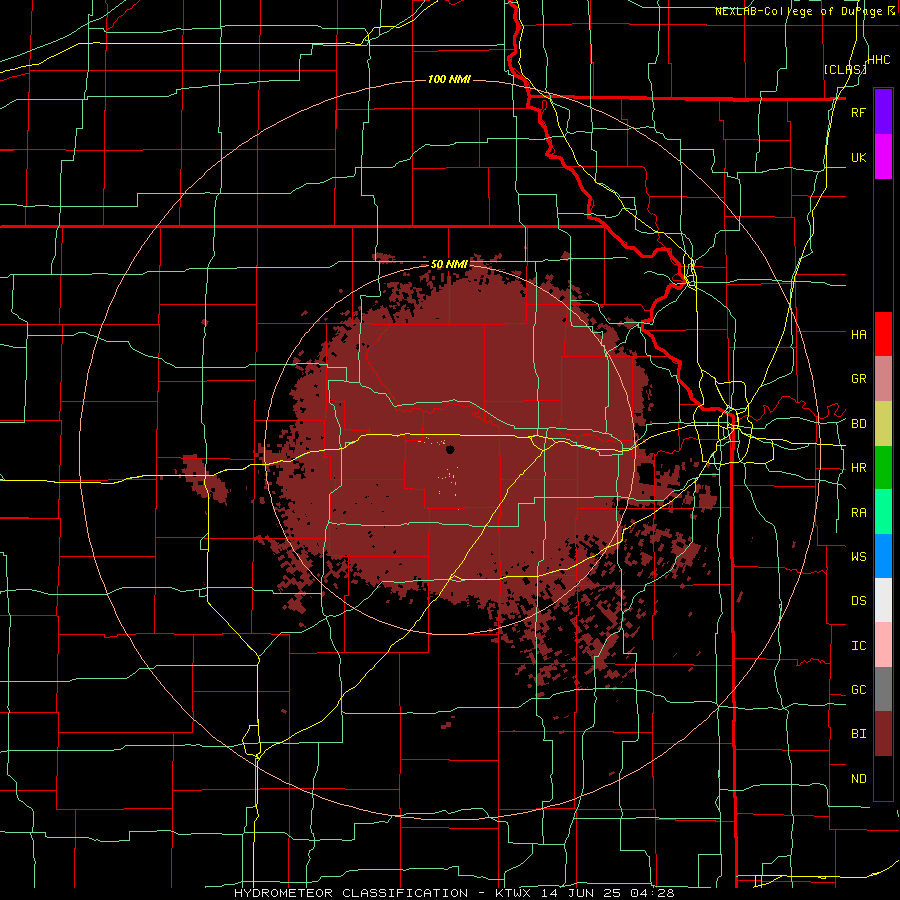This screenshot has width=900, height=900.
Task: Click the 'GC' legend label
Action: (858, 690)
